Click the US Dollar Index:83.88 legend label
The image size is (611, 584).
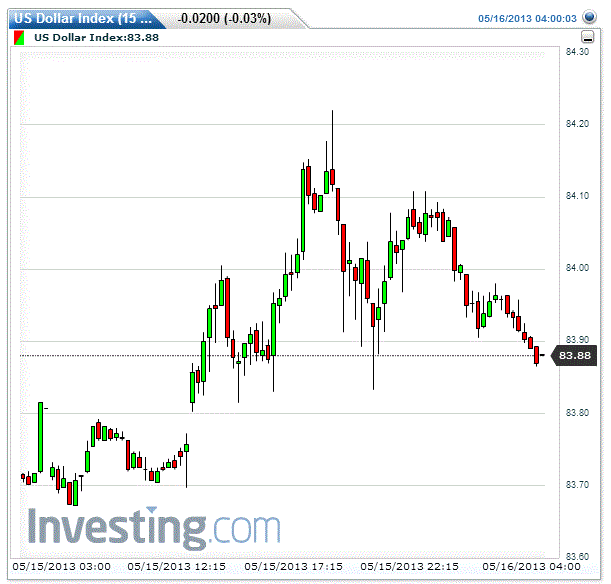pos(97,38)
